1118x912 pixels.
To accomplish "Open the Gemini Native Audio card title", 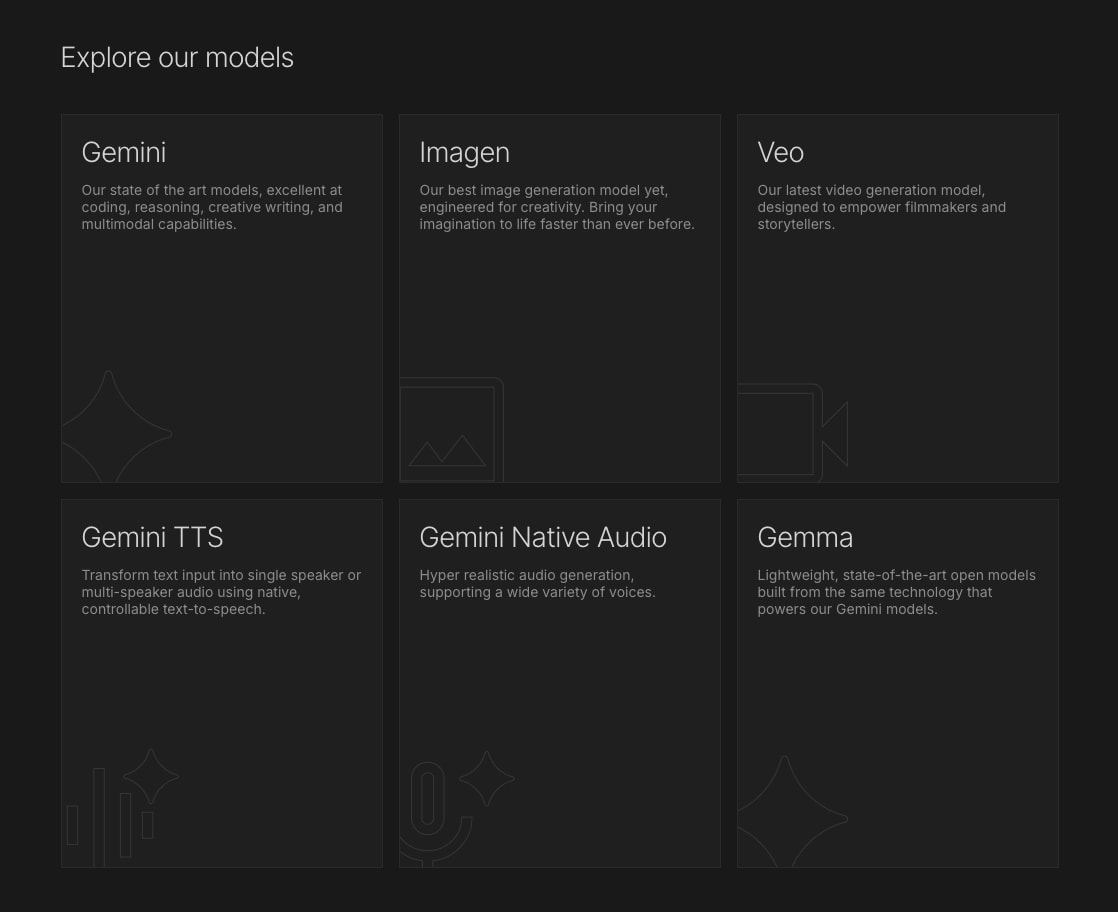I will click(x=543, y=537).
